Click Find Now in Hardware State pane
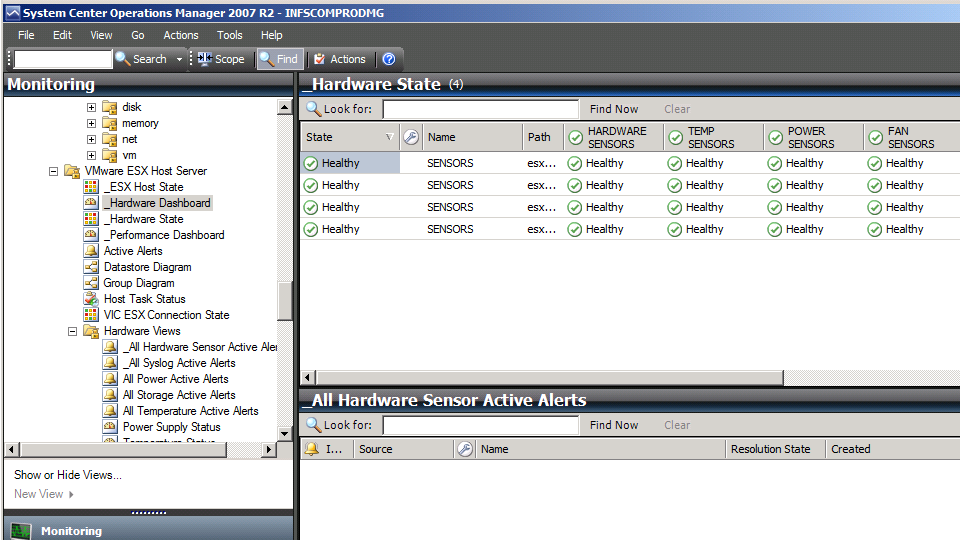This screenshot has width=960, height=540. (x=613, y=109)
